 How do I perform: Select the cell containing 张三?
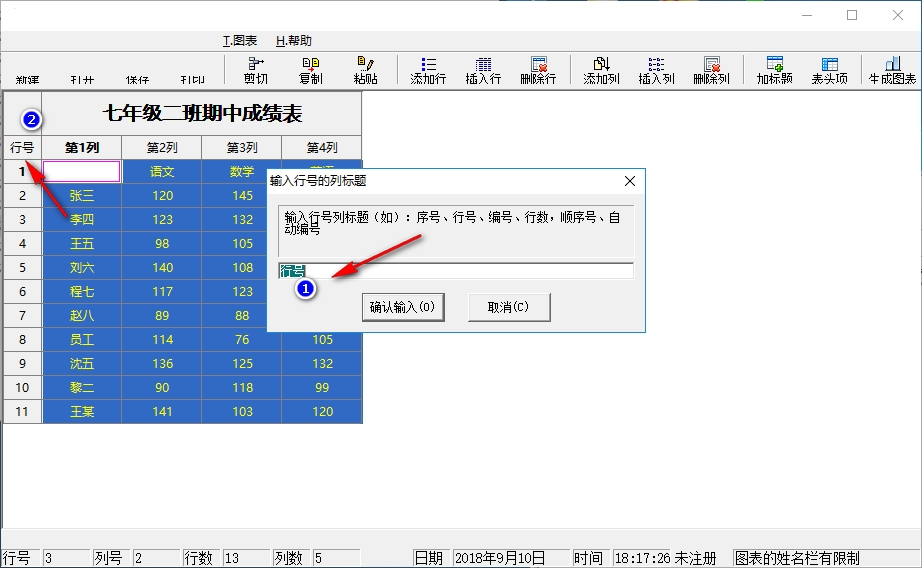pyautogui.click(x=82, y=196)
